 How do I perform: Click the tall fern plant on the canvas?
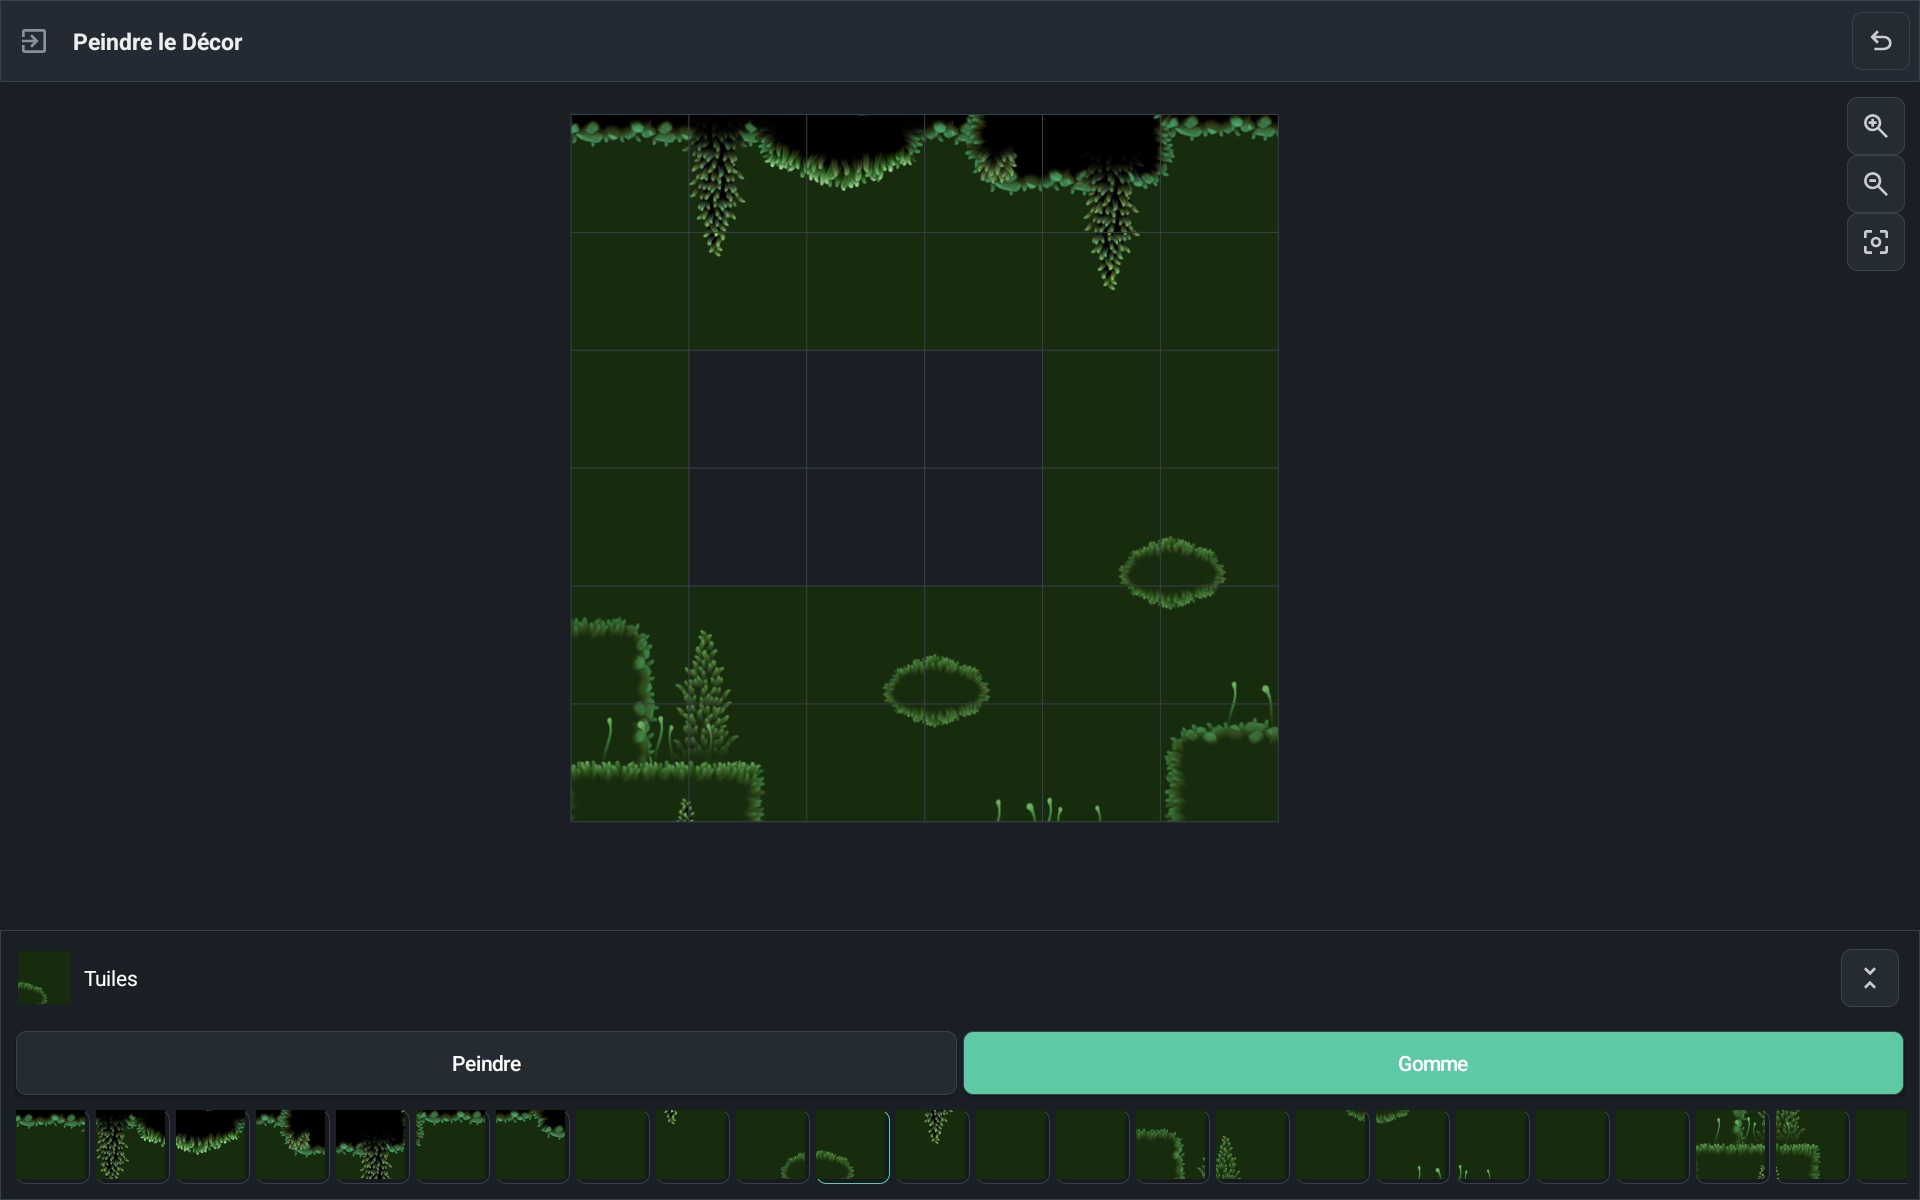(x=705, y=695)
